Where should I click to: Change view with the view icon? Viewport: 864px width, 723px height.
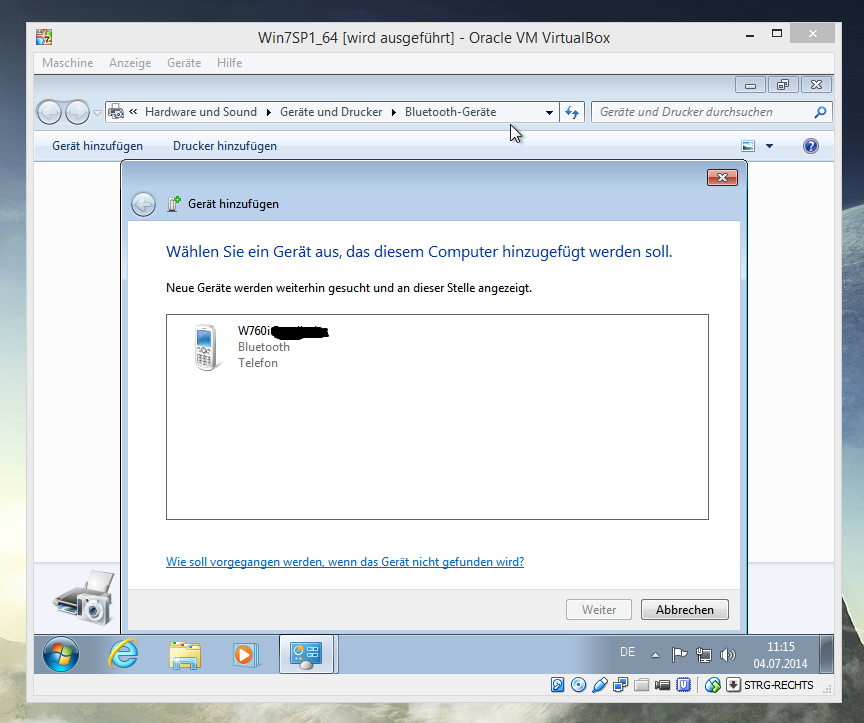[x=748, y=146]
